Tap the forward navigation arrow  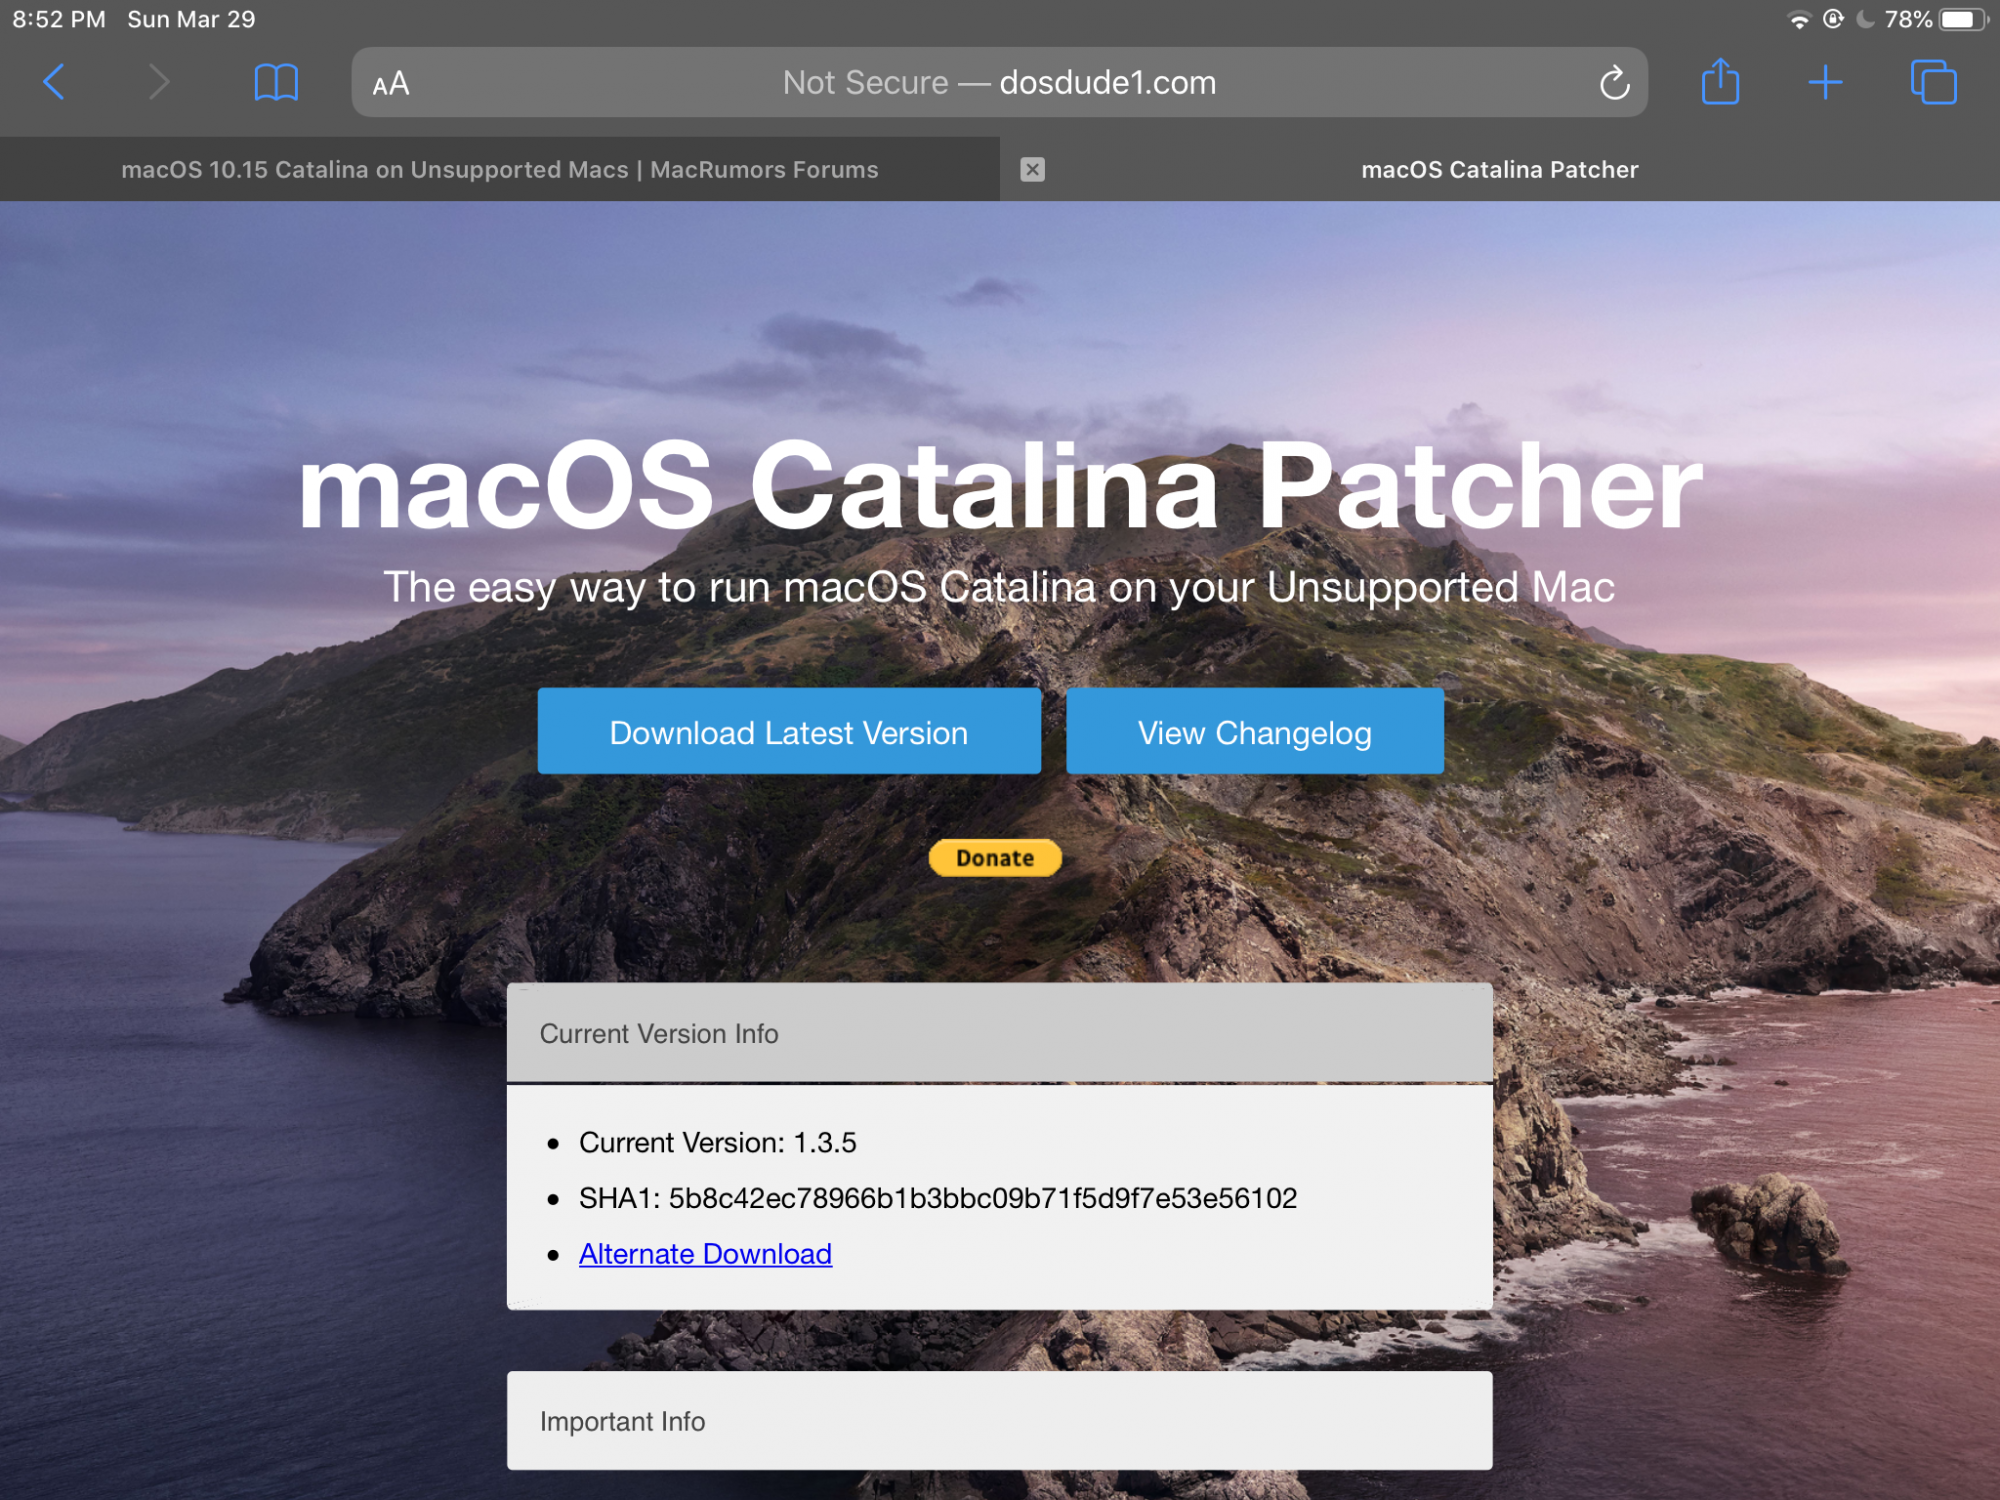[x=158, y=82]
